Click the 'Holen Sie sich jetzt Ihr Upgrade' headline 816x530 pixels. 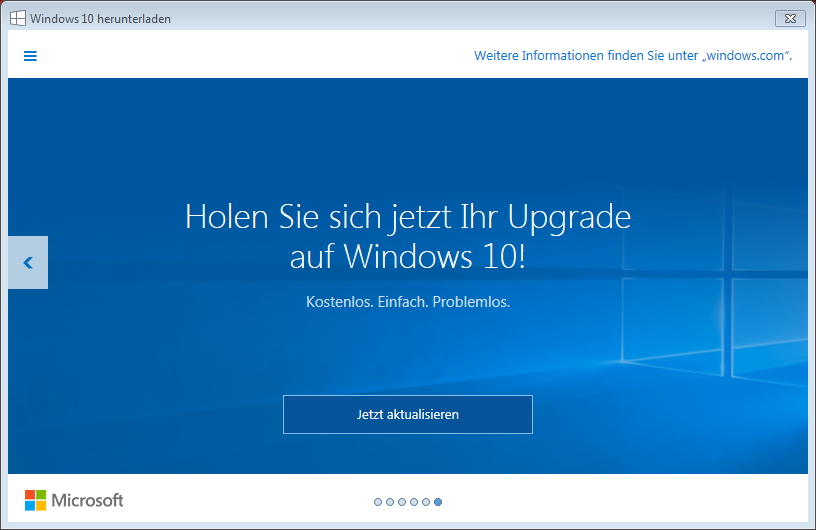coord(408,217)
